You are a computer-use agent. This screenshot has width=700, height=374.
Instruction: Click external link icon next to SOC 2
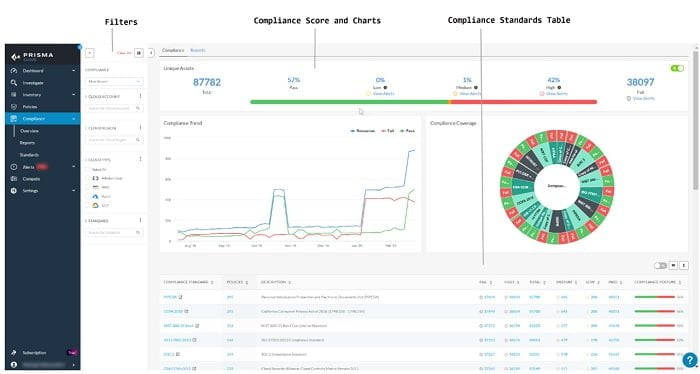178,354
